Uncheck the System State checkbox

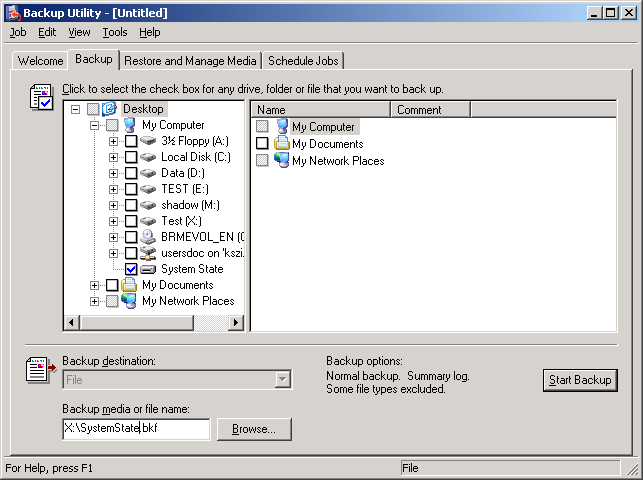coord(131,269)
